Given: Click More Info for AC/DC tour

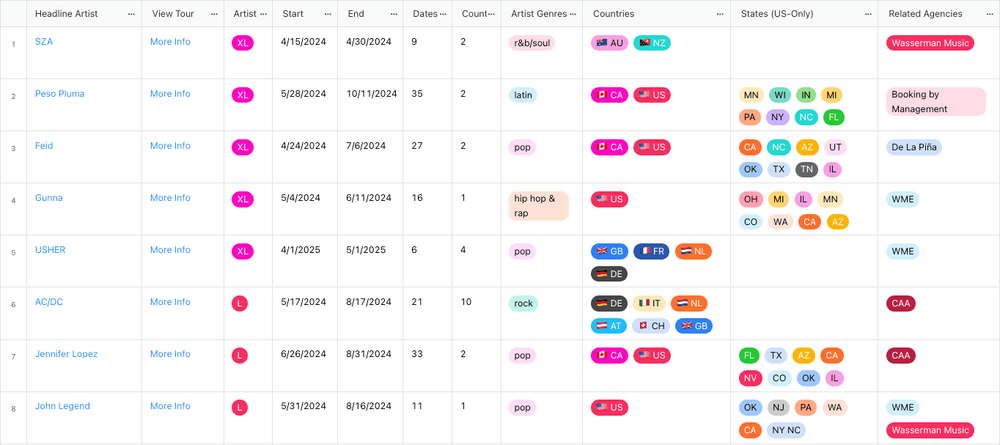Looking at the screenshot, I should click(x=170, y=302).
